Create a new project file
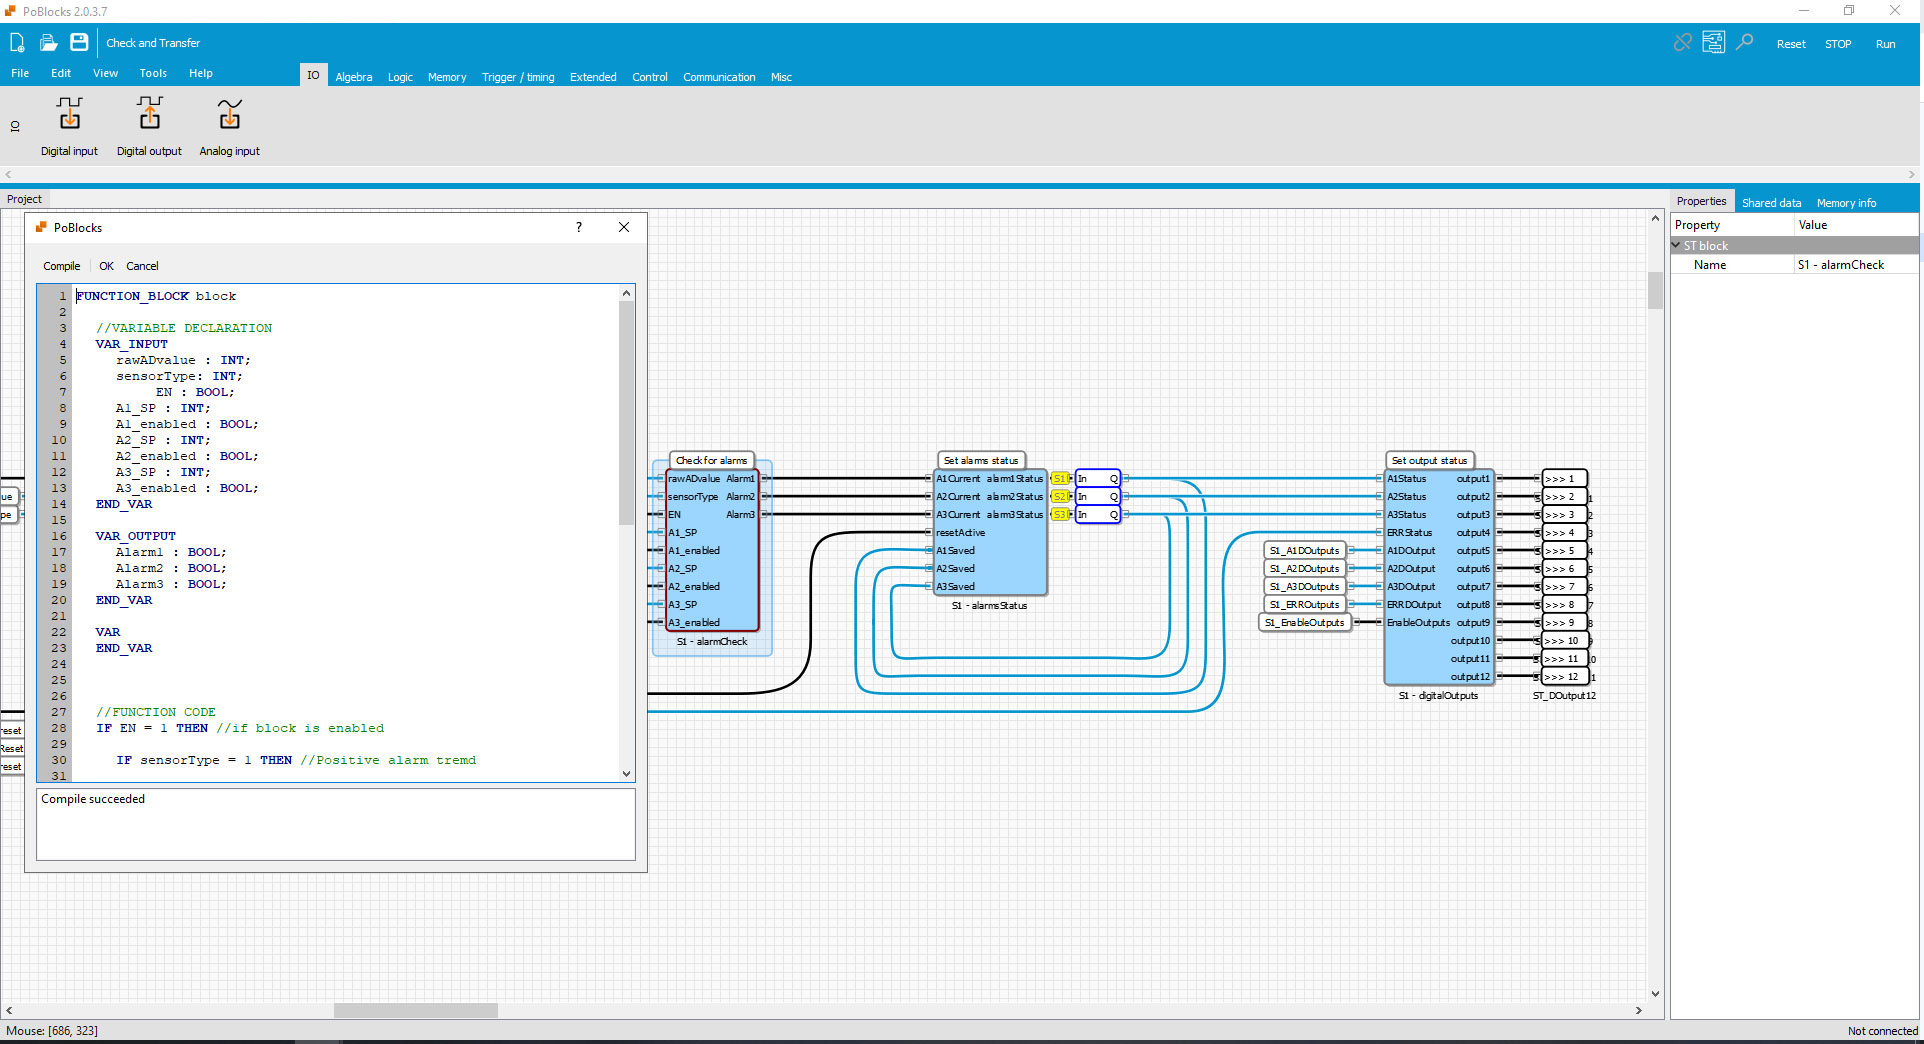Viewport: 1924px width, 1044px height. (17, 43)
